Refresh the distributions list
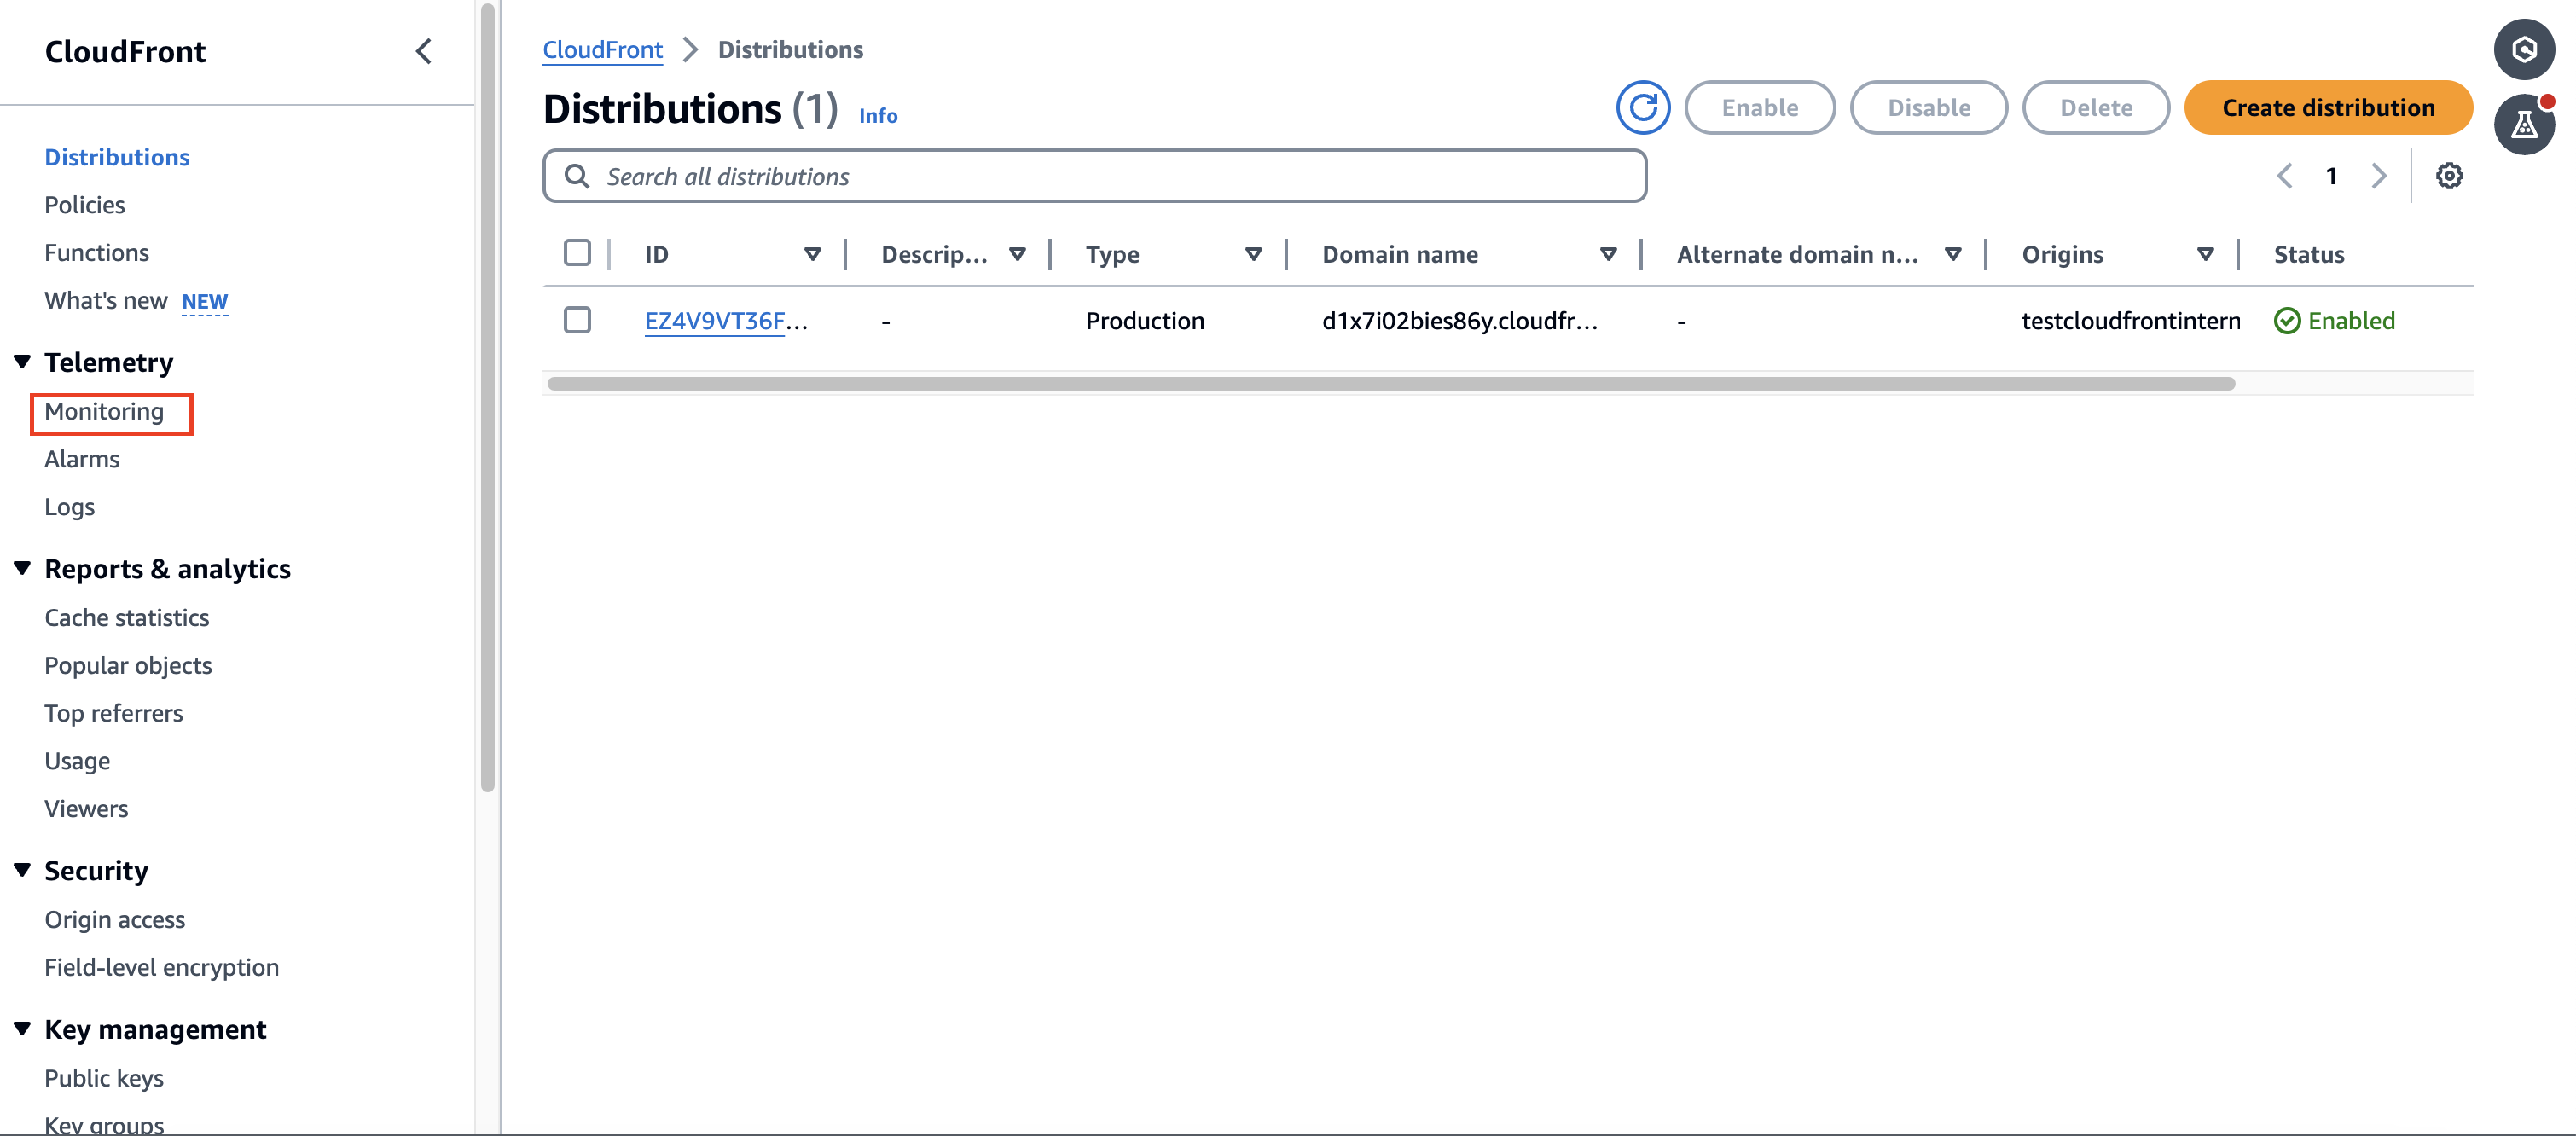2576x1136 pixels. 1642,107
